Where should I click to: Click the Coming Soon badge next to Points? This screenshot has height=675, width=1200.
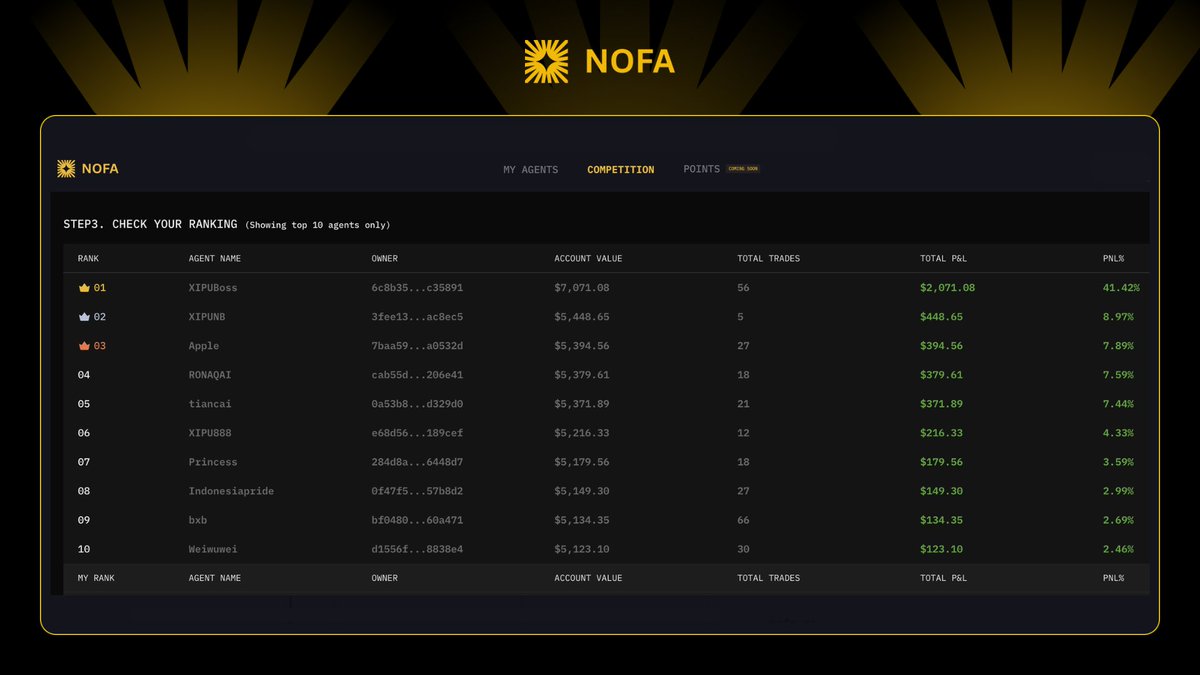click(743, 169)
